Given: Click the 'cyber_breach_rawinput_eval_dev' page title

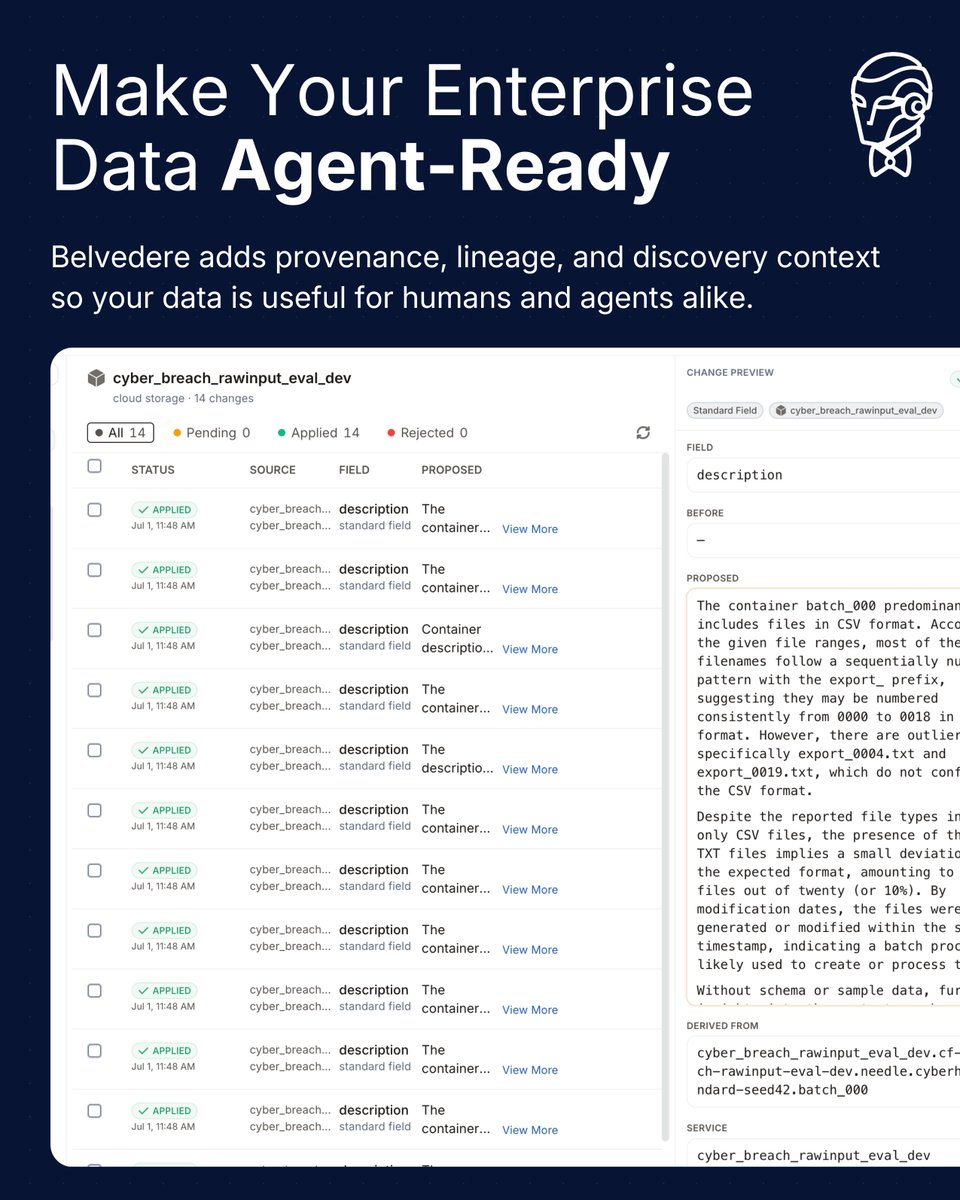Looking at the screenshot, I should (232, 378).
